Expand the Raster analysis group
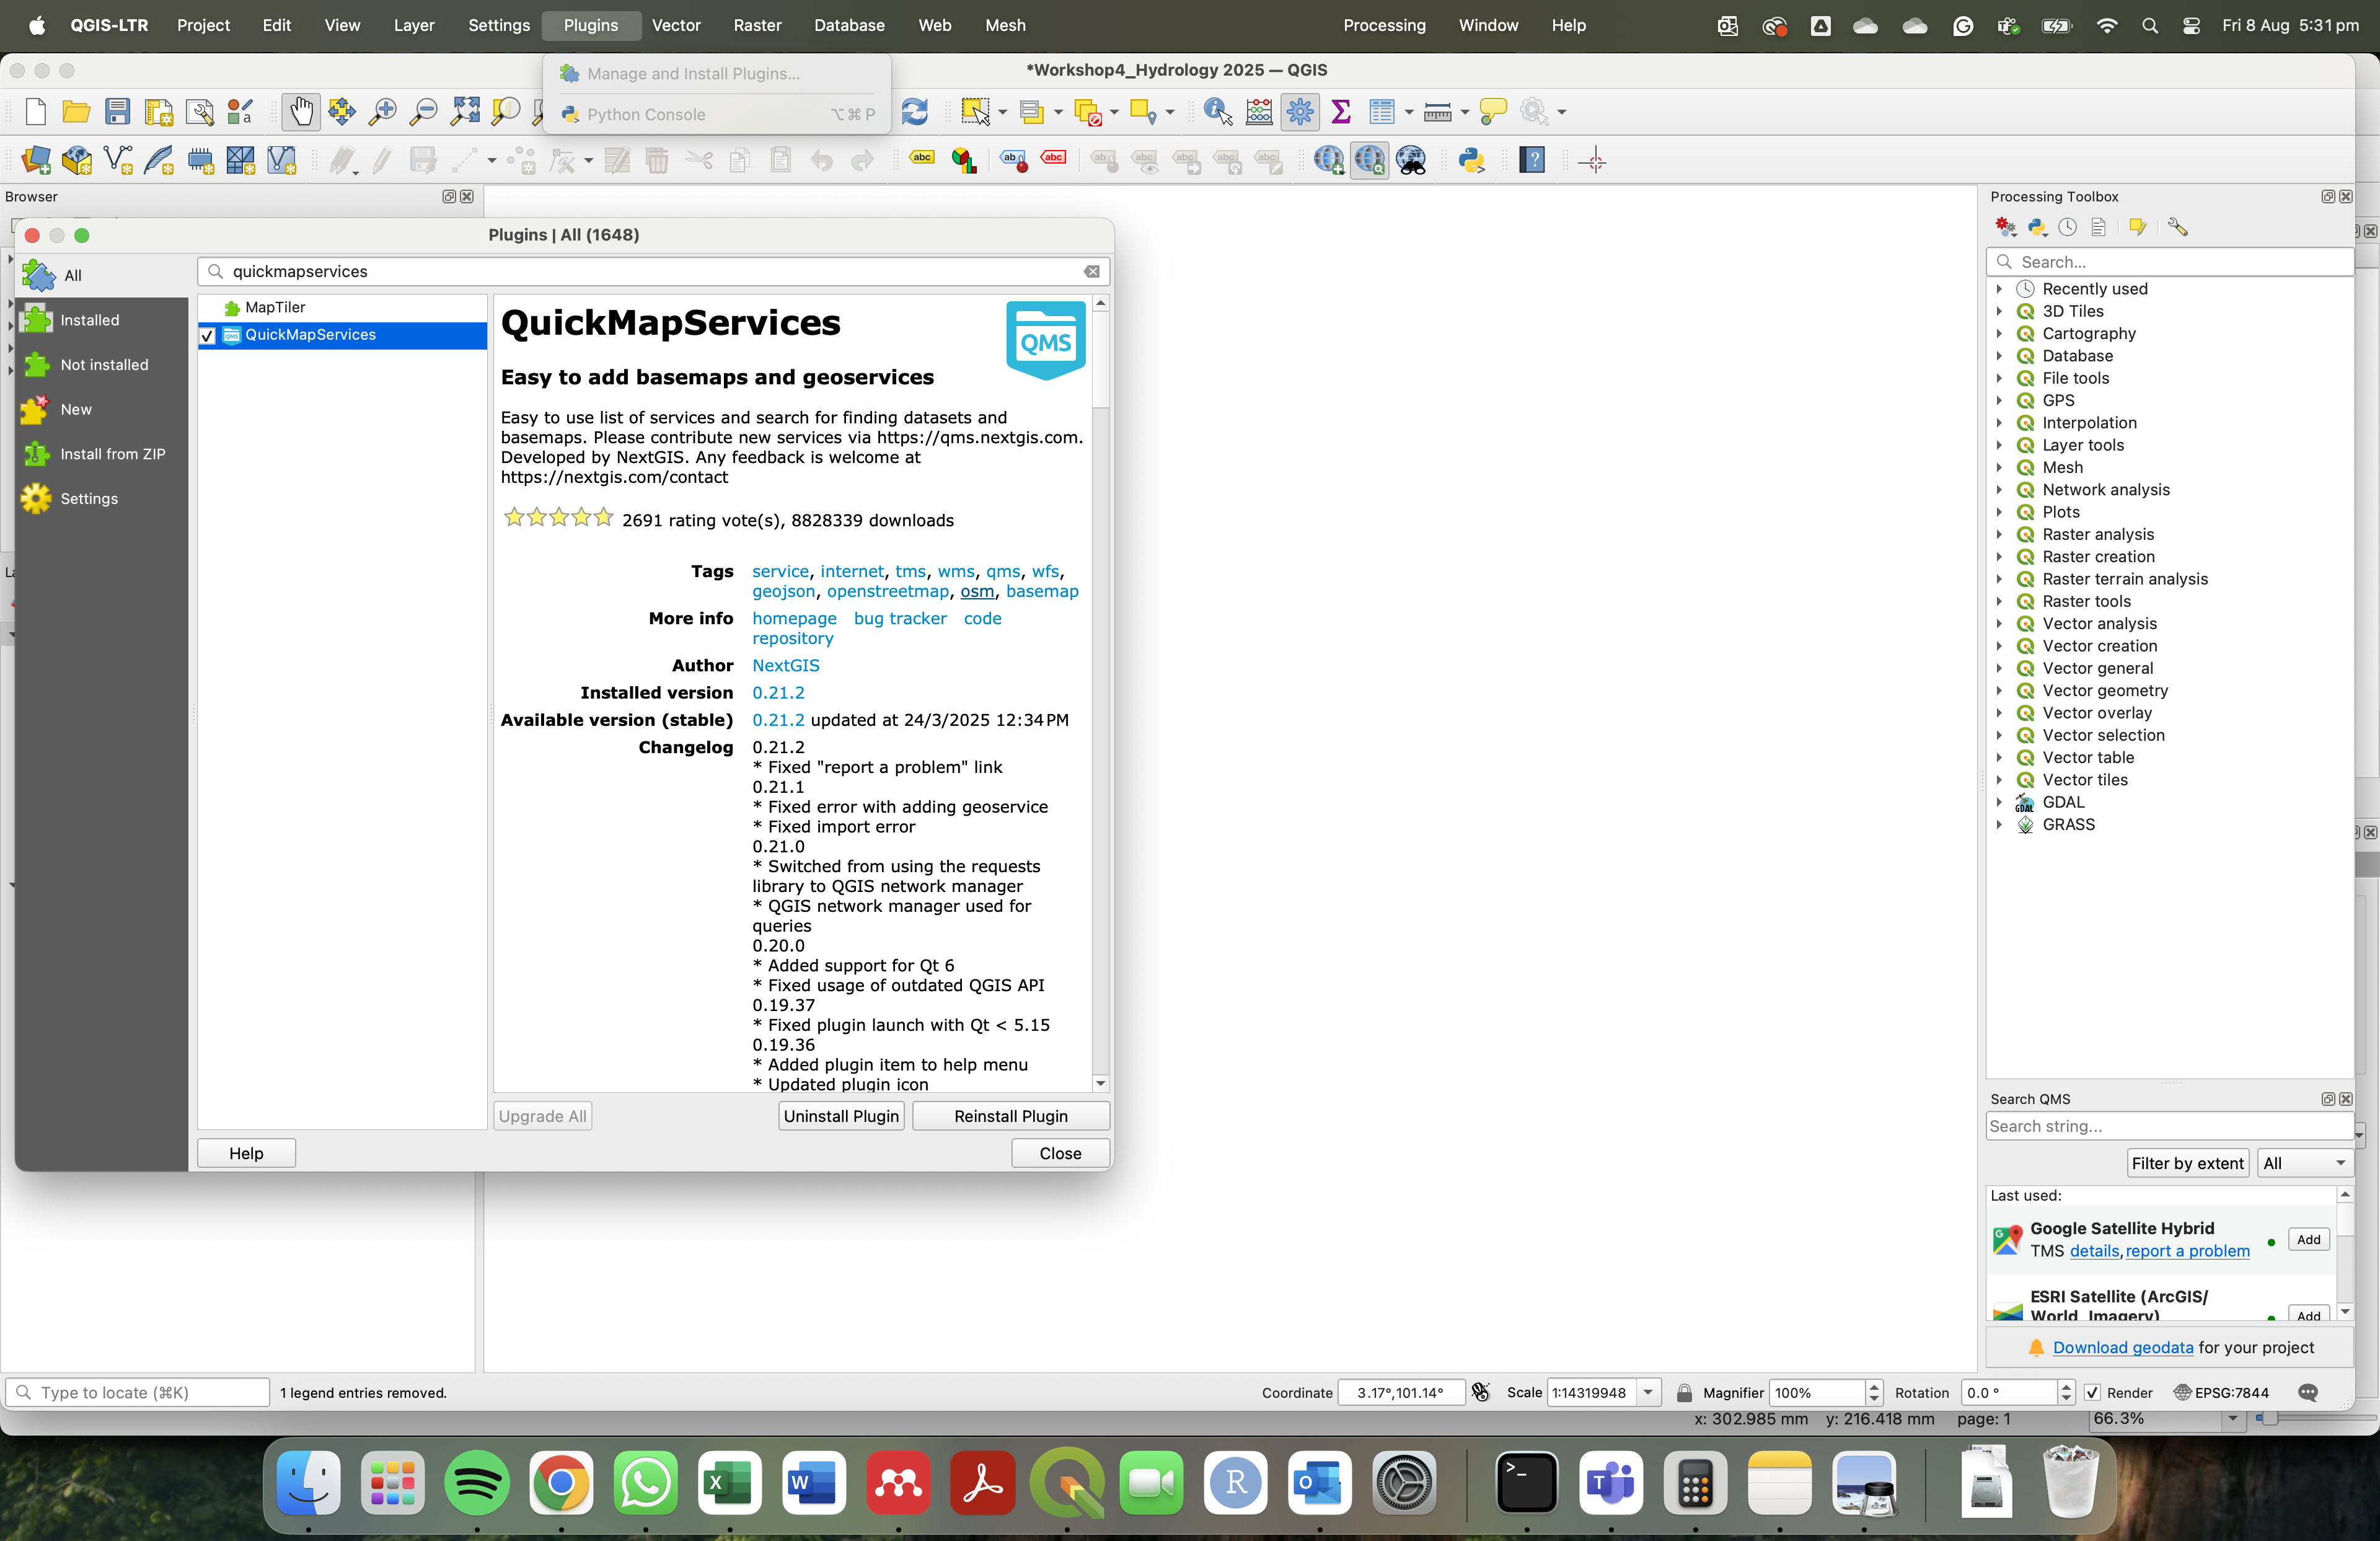The width and height of the screenshot is (2380, 1541). [1999, 534]
